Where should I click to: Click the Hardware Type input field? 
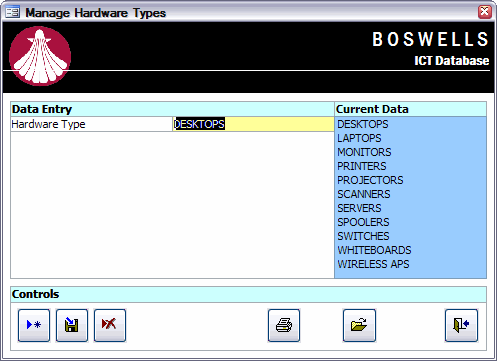click(253, 124)
